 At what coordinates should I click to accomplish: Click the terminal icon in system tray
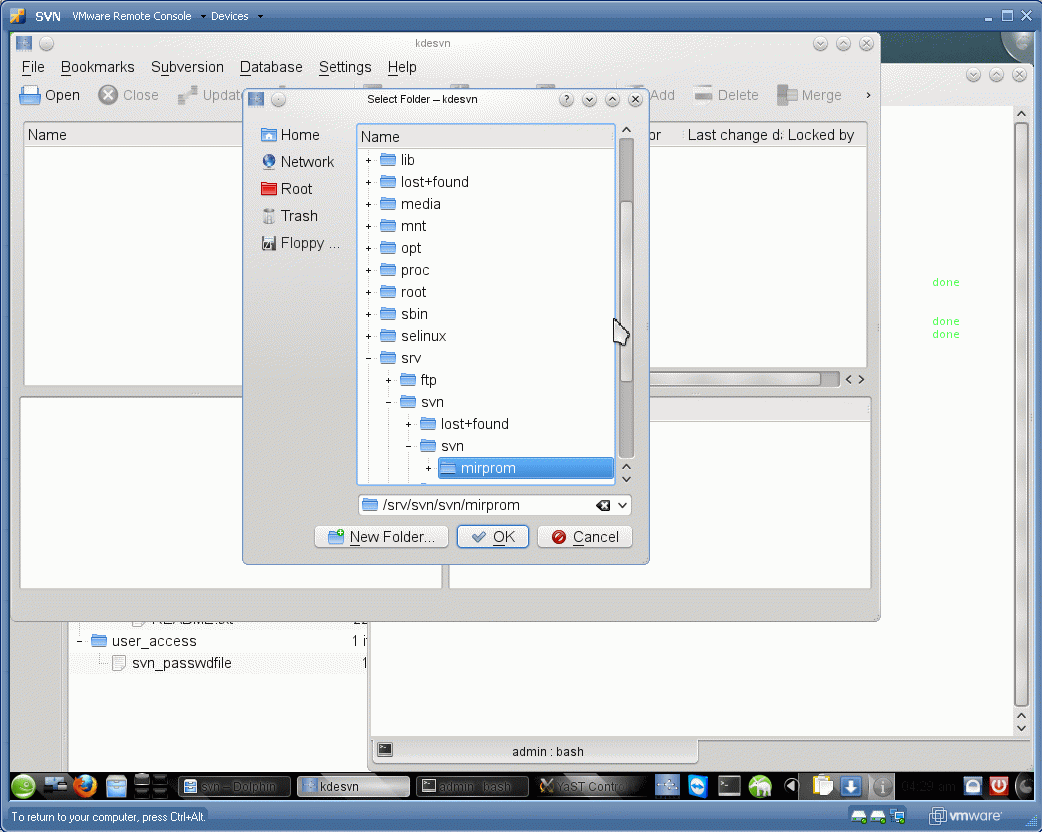[x=729, y=786]
